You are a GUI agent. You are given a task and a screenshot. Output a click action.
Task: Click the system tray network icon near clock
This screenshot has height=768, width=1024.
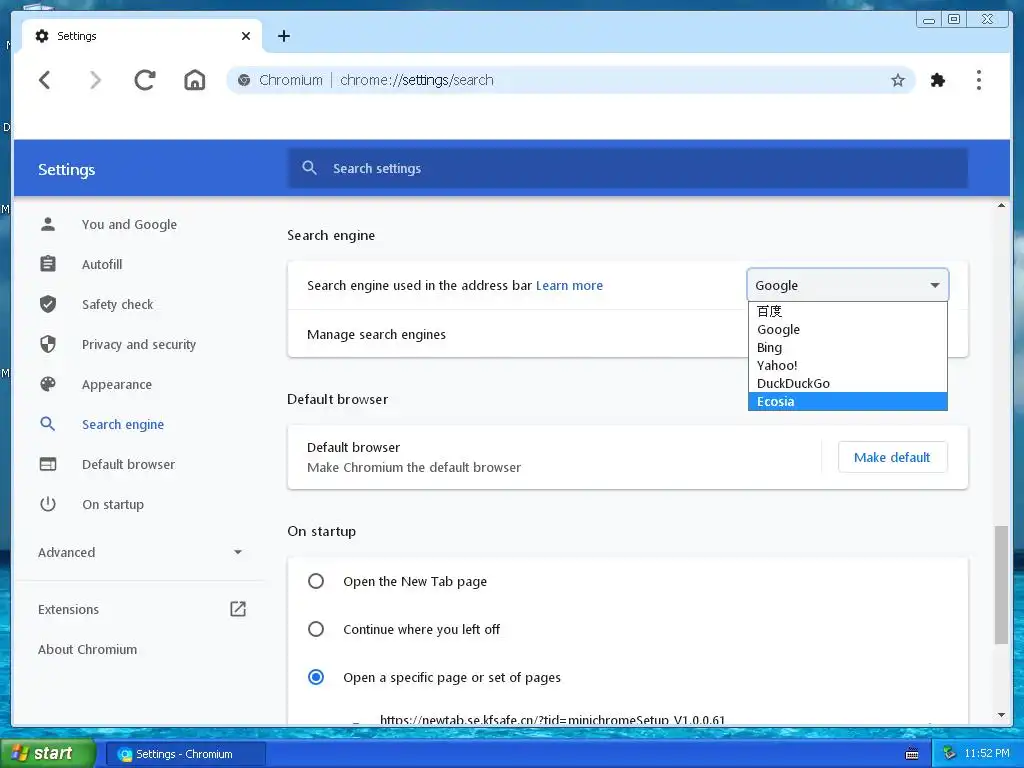(949, 754)
